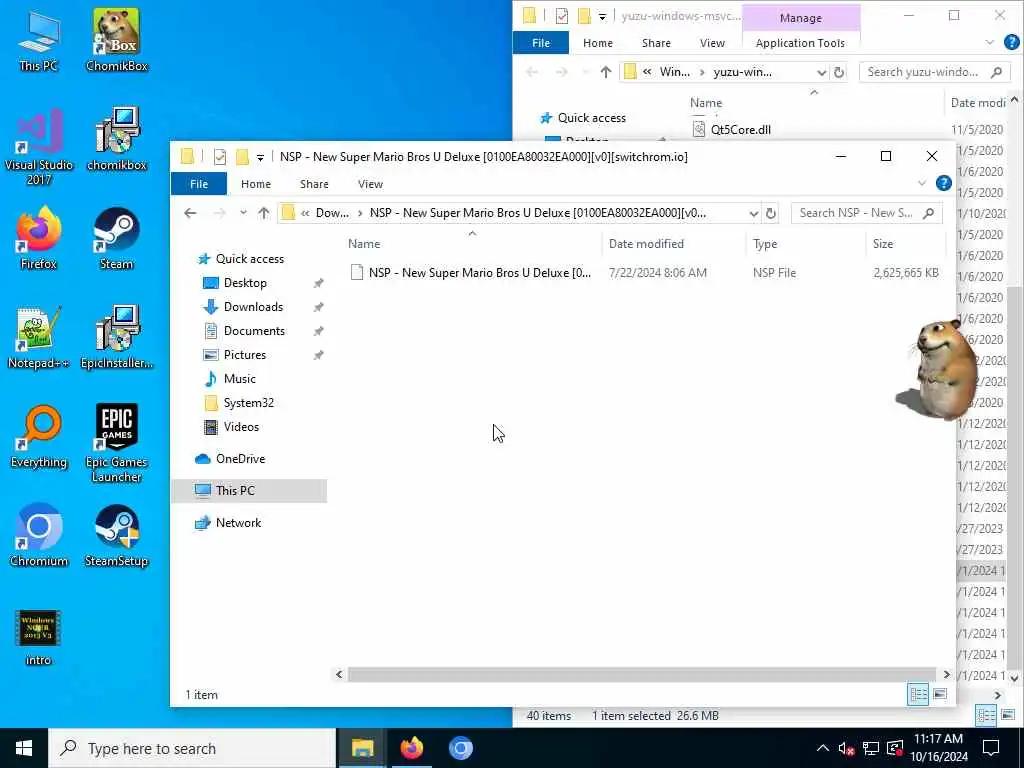Click Firefox icon in taskbar
This screenshot has height=768, width=1024.
(411, 748)
